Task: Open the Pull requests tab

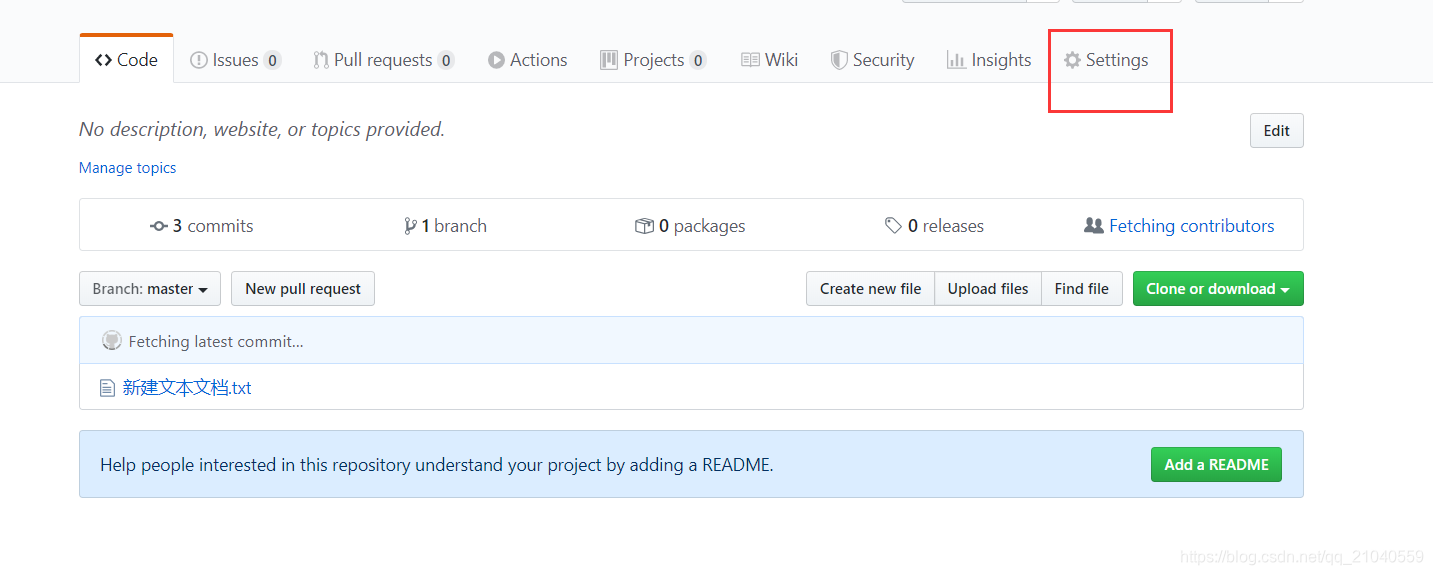Action: pyautogui.click(x=383, y=60)
